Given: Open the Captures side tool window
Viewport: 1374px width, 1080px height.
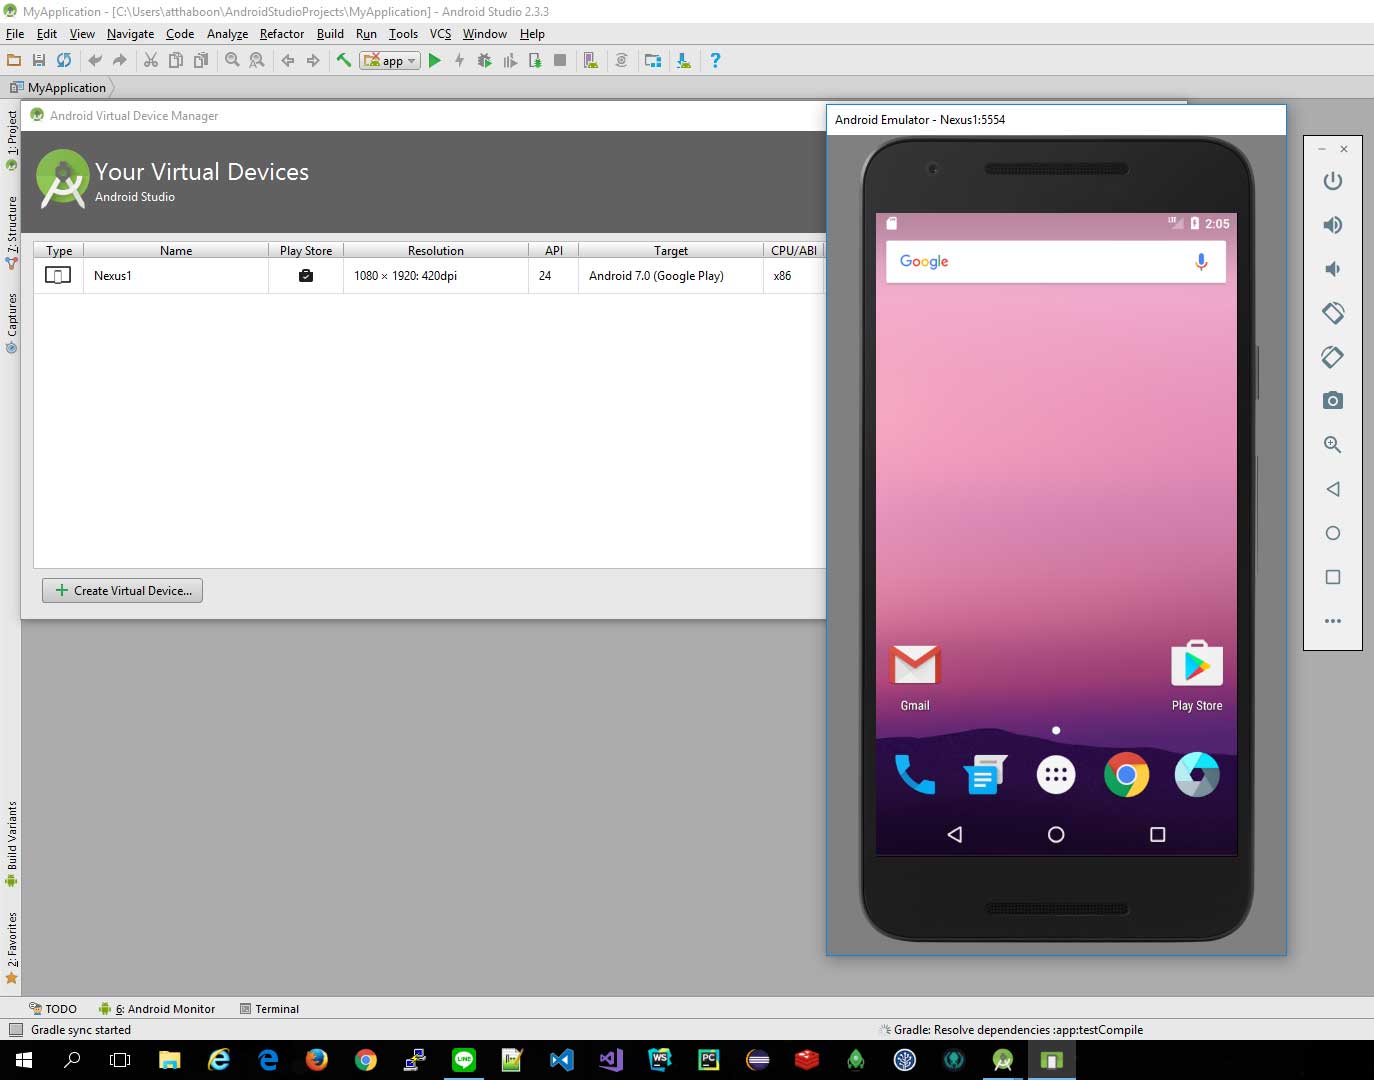Looking at the screenshot, I should coord(11,322).
